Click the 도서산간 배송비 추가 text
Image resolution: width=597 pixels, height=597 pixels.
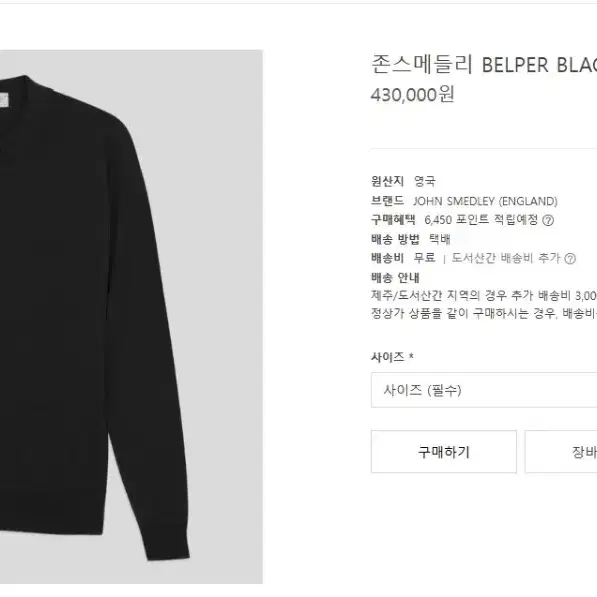(506, 258)
